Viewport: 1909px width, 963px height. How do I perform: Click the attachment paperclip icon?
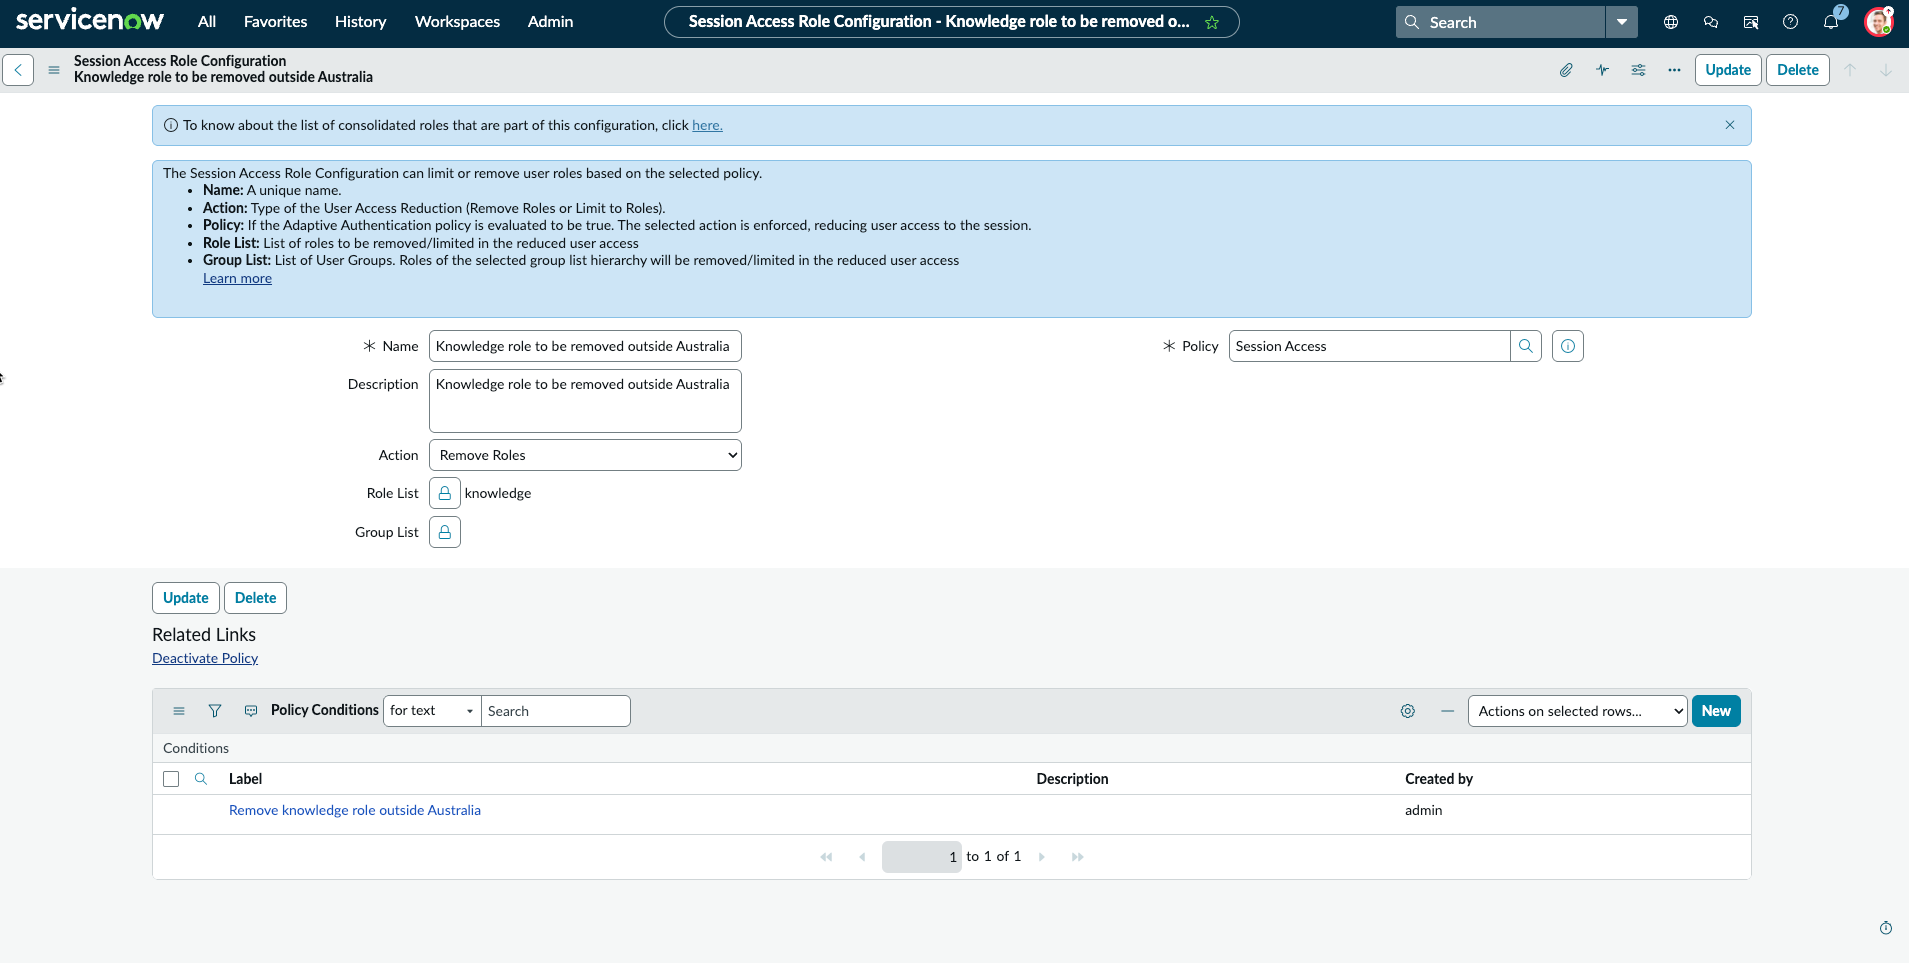[1566, 70]
